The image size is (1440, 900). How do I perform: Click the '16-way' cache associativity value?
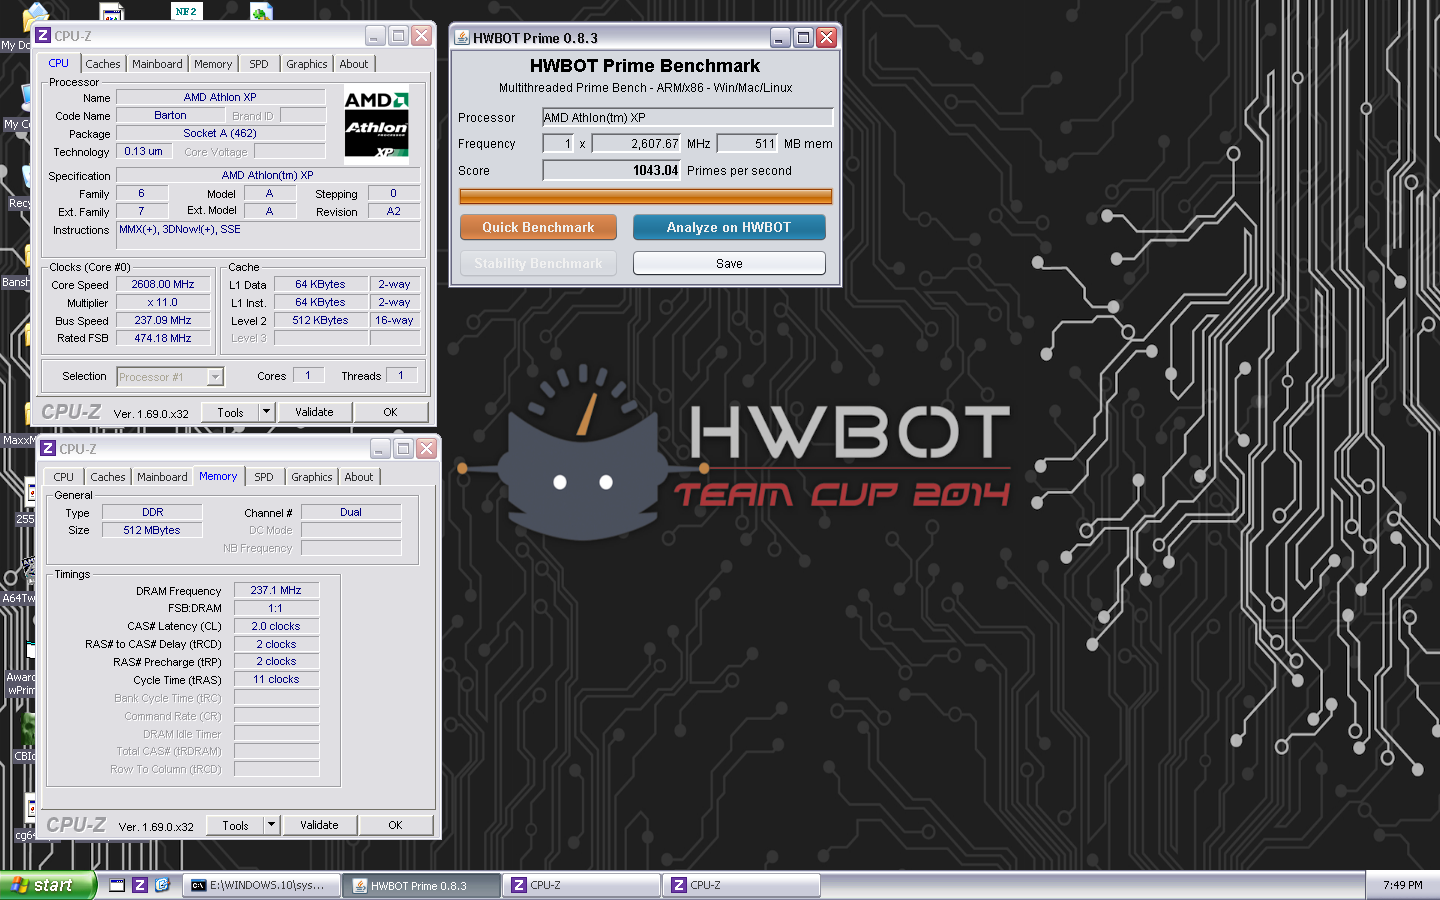click(x=394, y=321)
